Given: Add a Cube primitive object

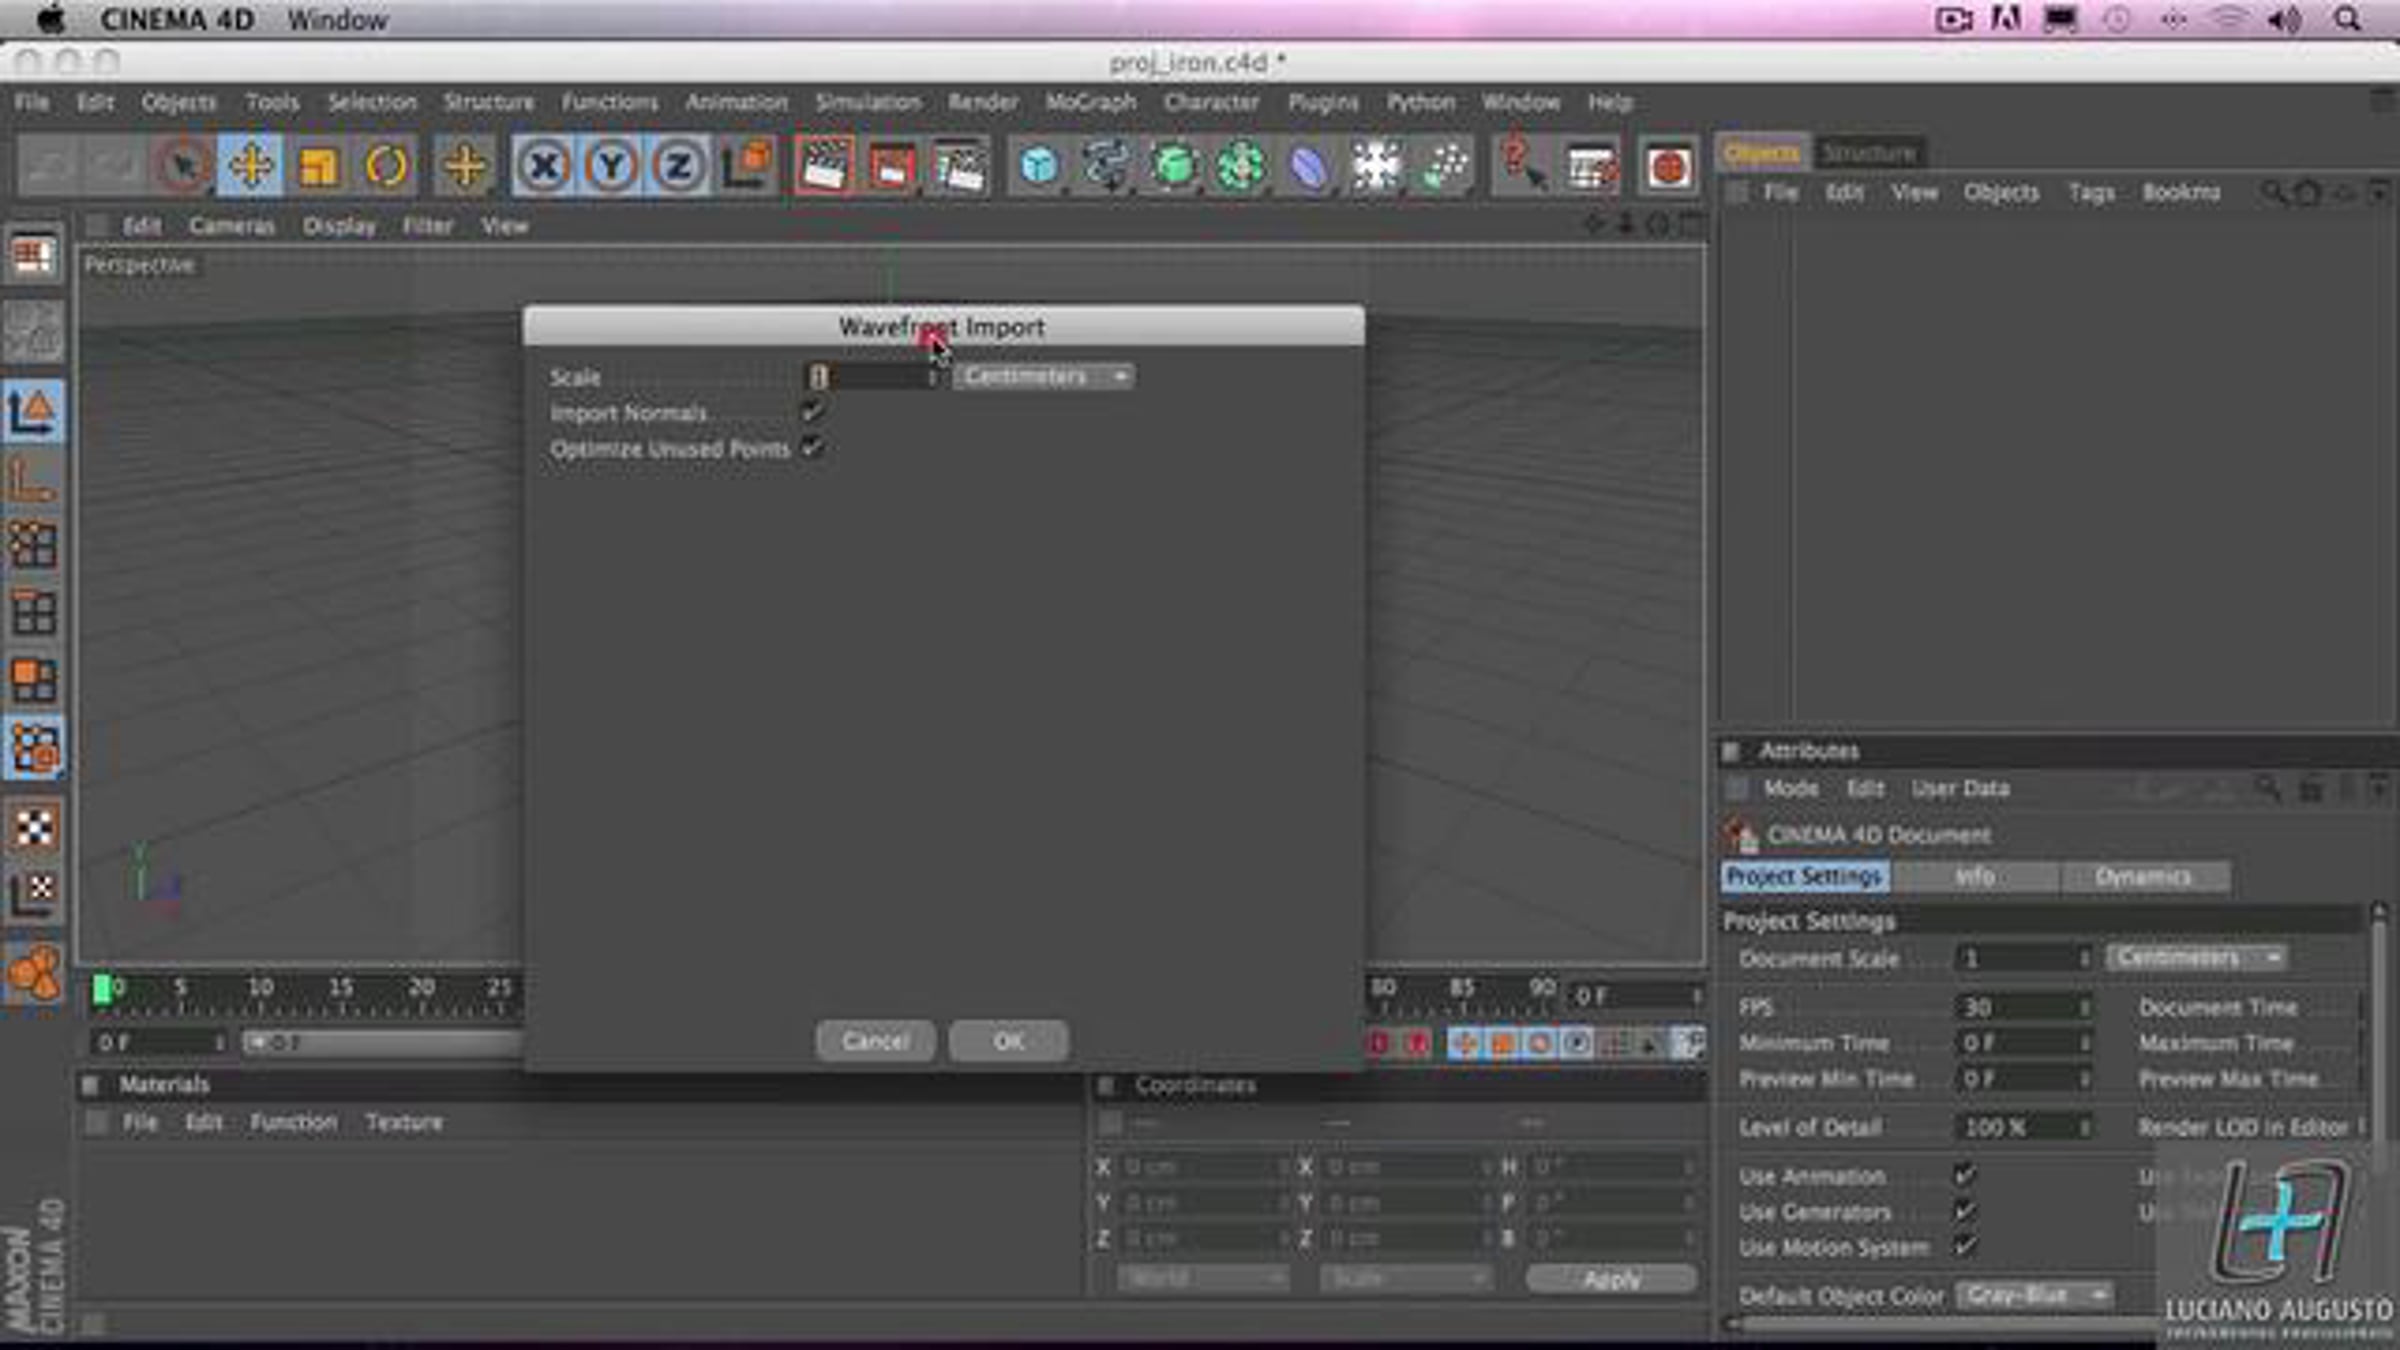Looking at the screenshot, I should [1039, 165].
